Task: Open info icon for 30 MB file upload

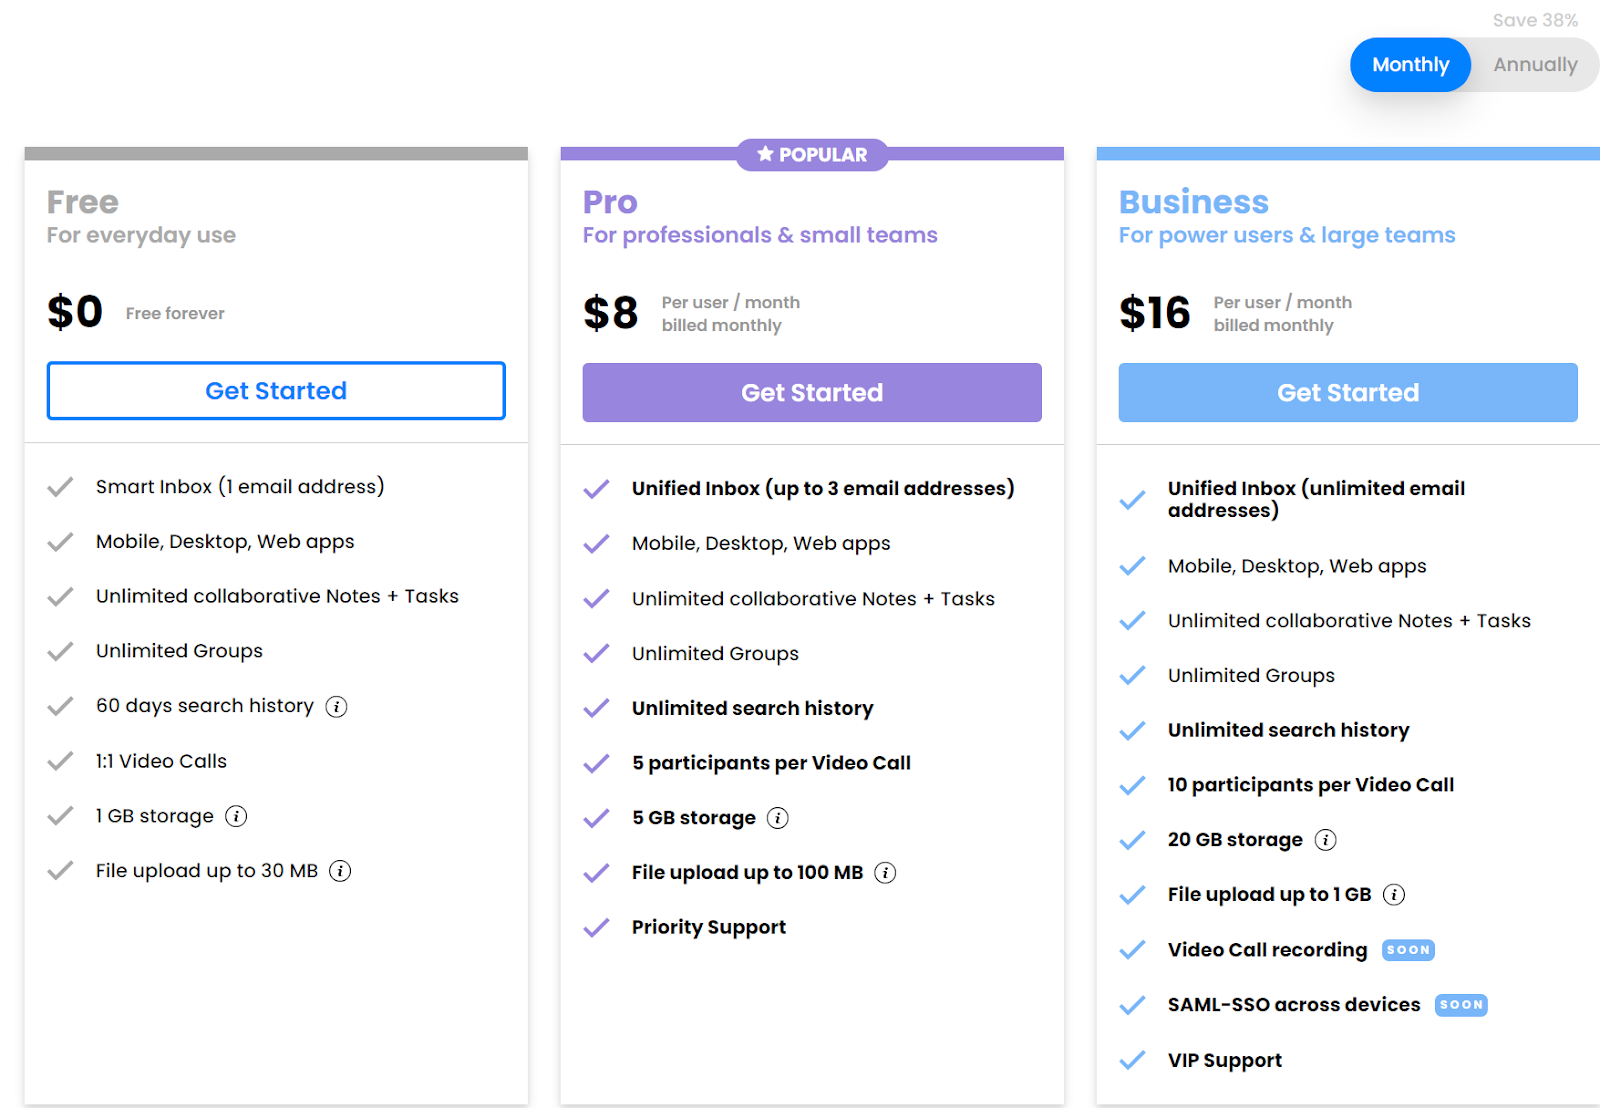Action: (340, 871)
